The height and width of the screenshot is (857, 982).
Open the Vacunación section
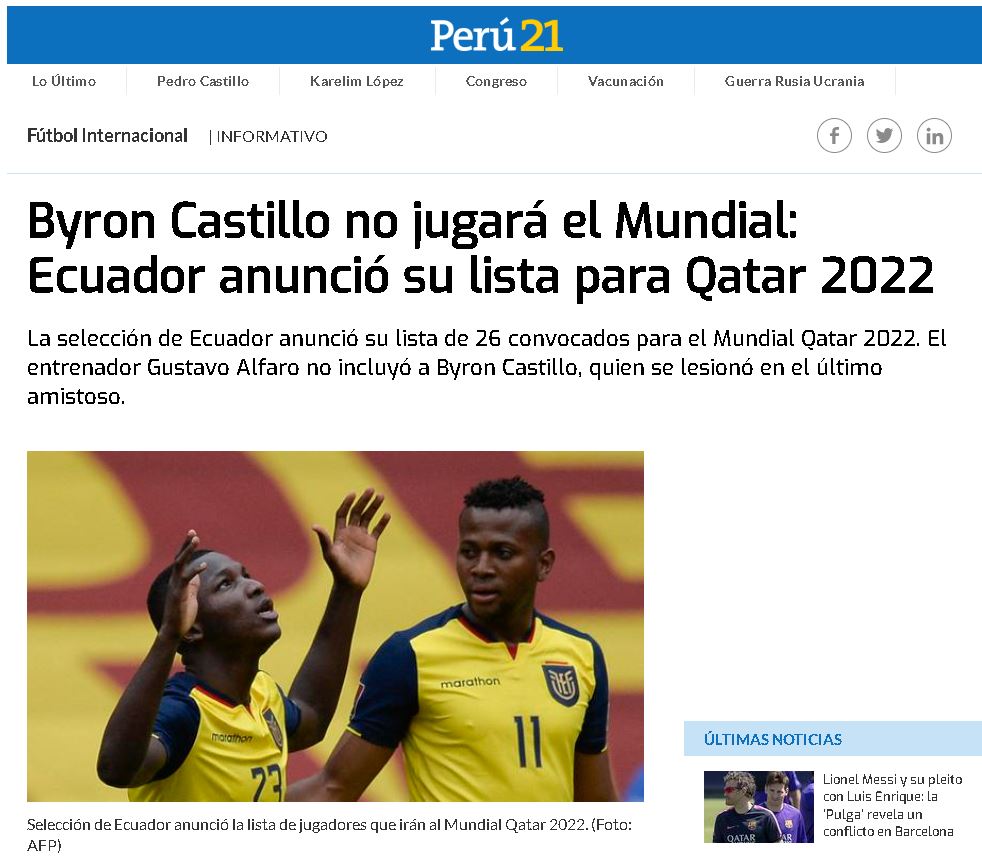coord(626,81)
